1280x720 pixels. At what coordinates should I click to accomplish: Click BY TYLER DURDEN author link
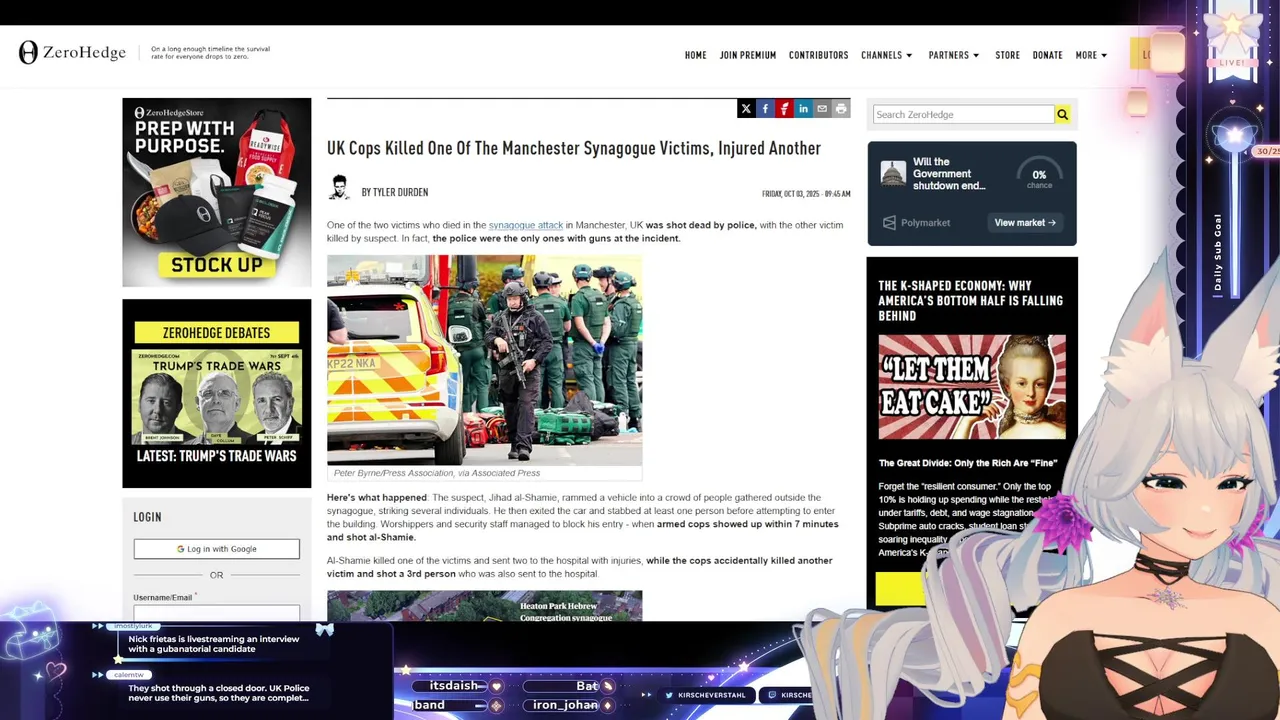(395, 192)
